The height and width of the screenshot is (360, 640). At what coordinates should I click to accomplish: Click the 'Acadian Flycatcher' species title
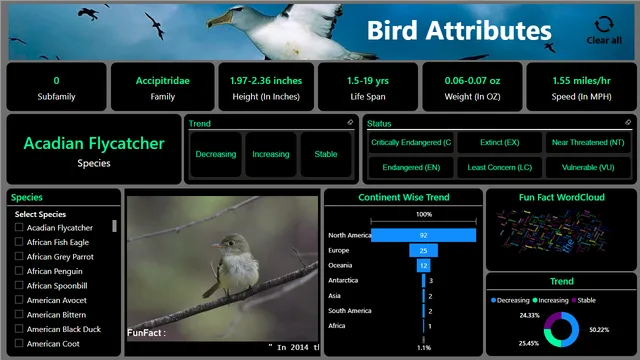pos(94,143)
